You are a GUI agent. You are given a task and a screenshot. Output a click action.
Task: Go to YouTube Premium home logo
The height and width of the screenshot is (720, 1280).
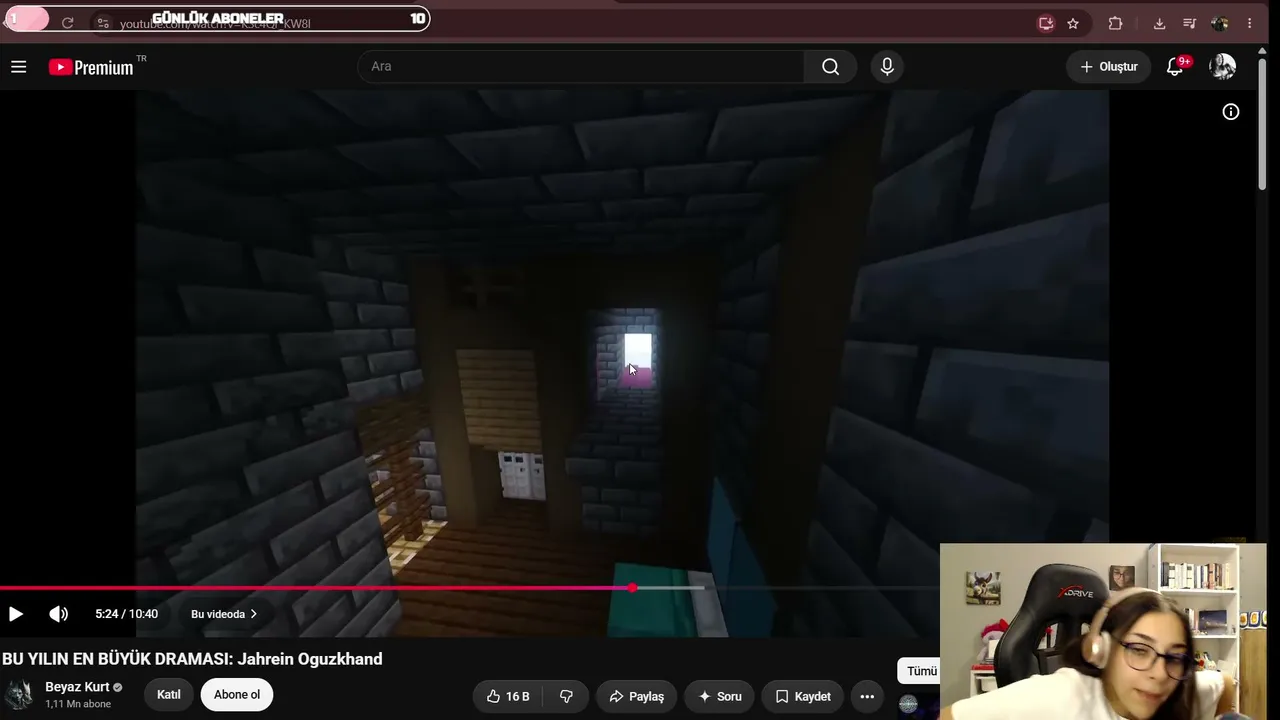[x=91, y=67]
